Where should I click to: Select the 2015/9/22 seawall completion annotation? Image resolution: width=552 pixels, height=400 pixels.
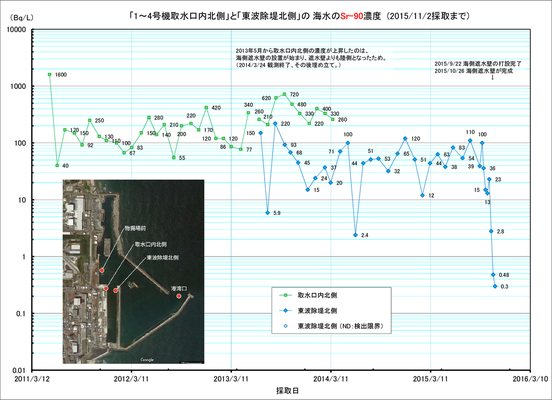tap(478, 64)
